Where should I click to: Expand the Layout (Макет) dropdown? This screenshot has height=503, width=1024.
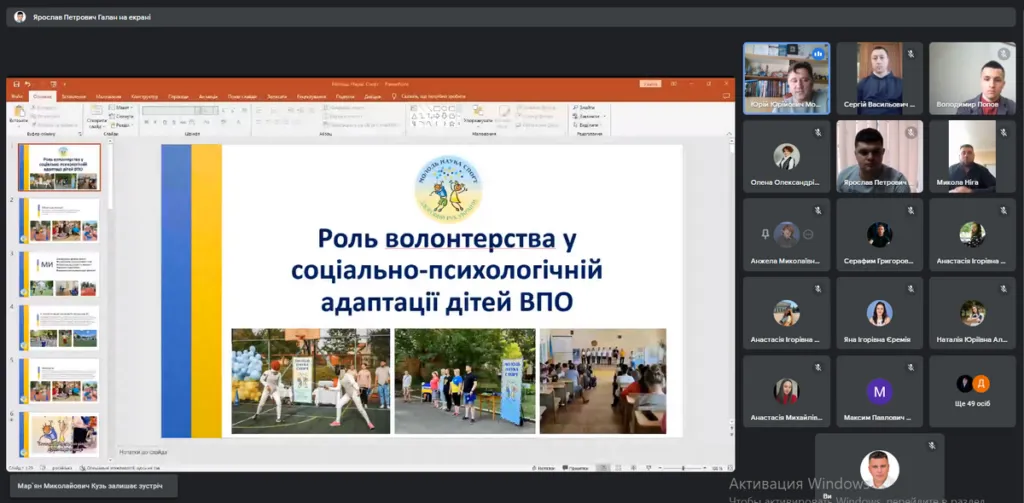122,107
